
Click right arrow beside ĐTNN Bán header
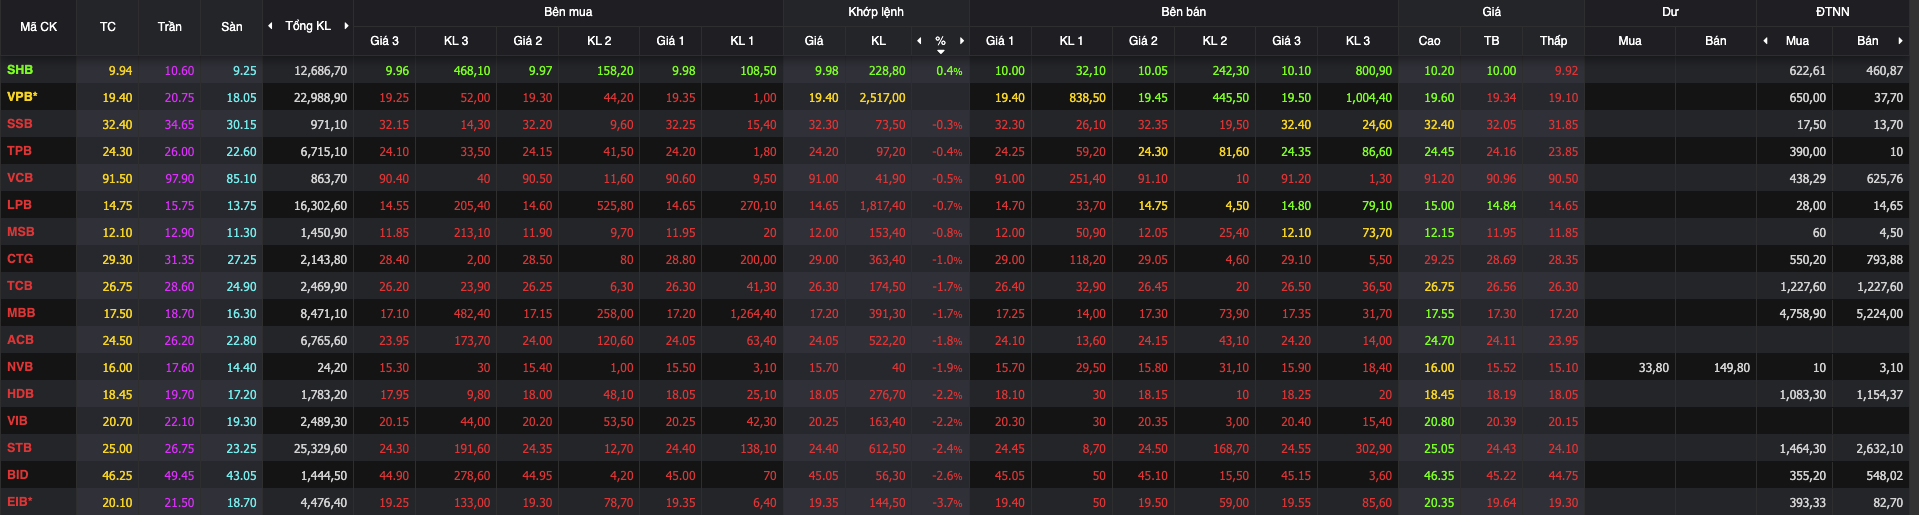click(x=1900, y=41)
